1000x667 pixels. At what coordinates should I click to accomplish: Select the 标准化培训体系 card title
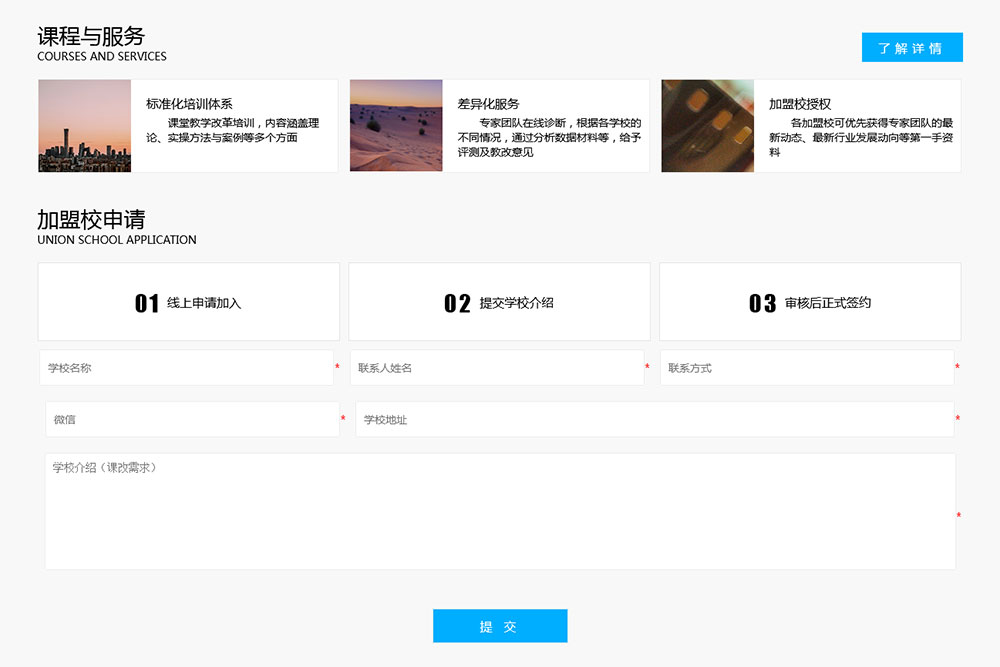point(189,104)
